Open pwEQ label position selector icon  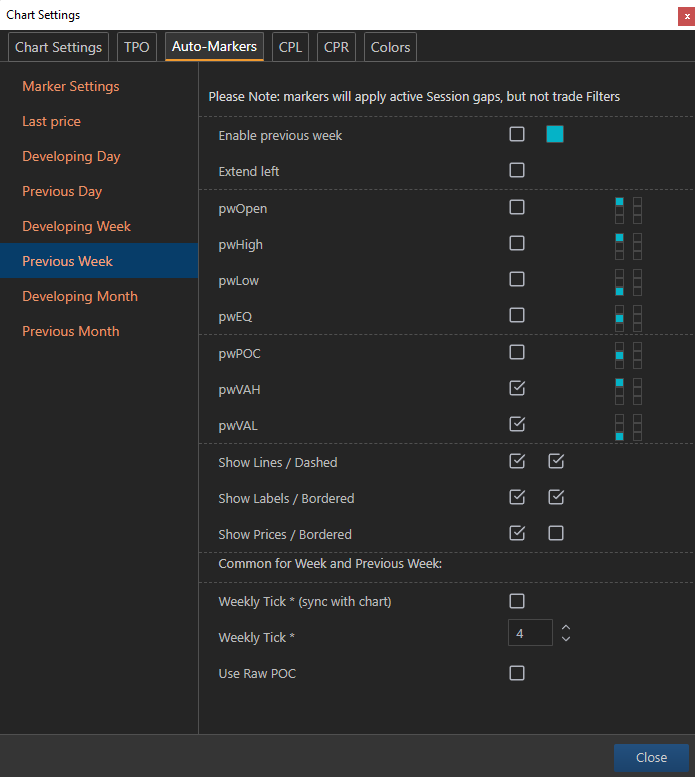pos(628,319)
